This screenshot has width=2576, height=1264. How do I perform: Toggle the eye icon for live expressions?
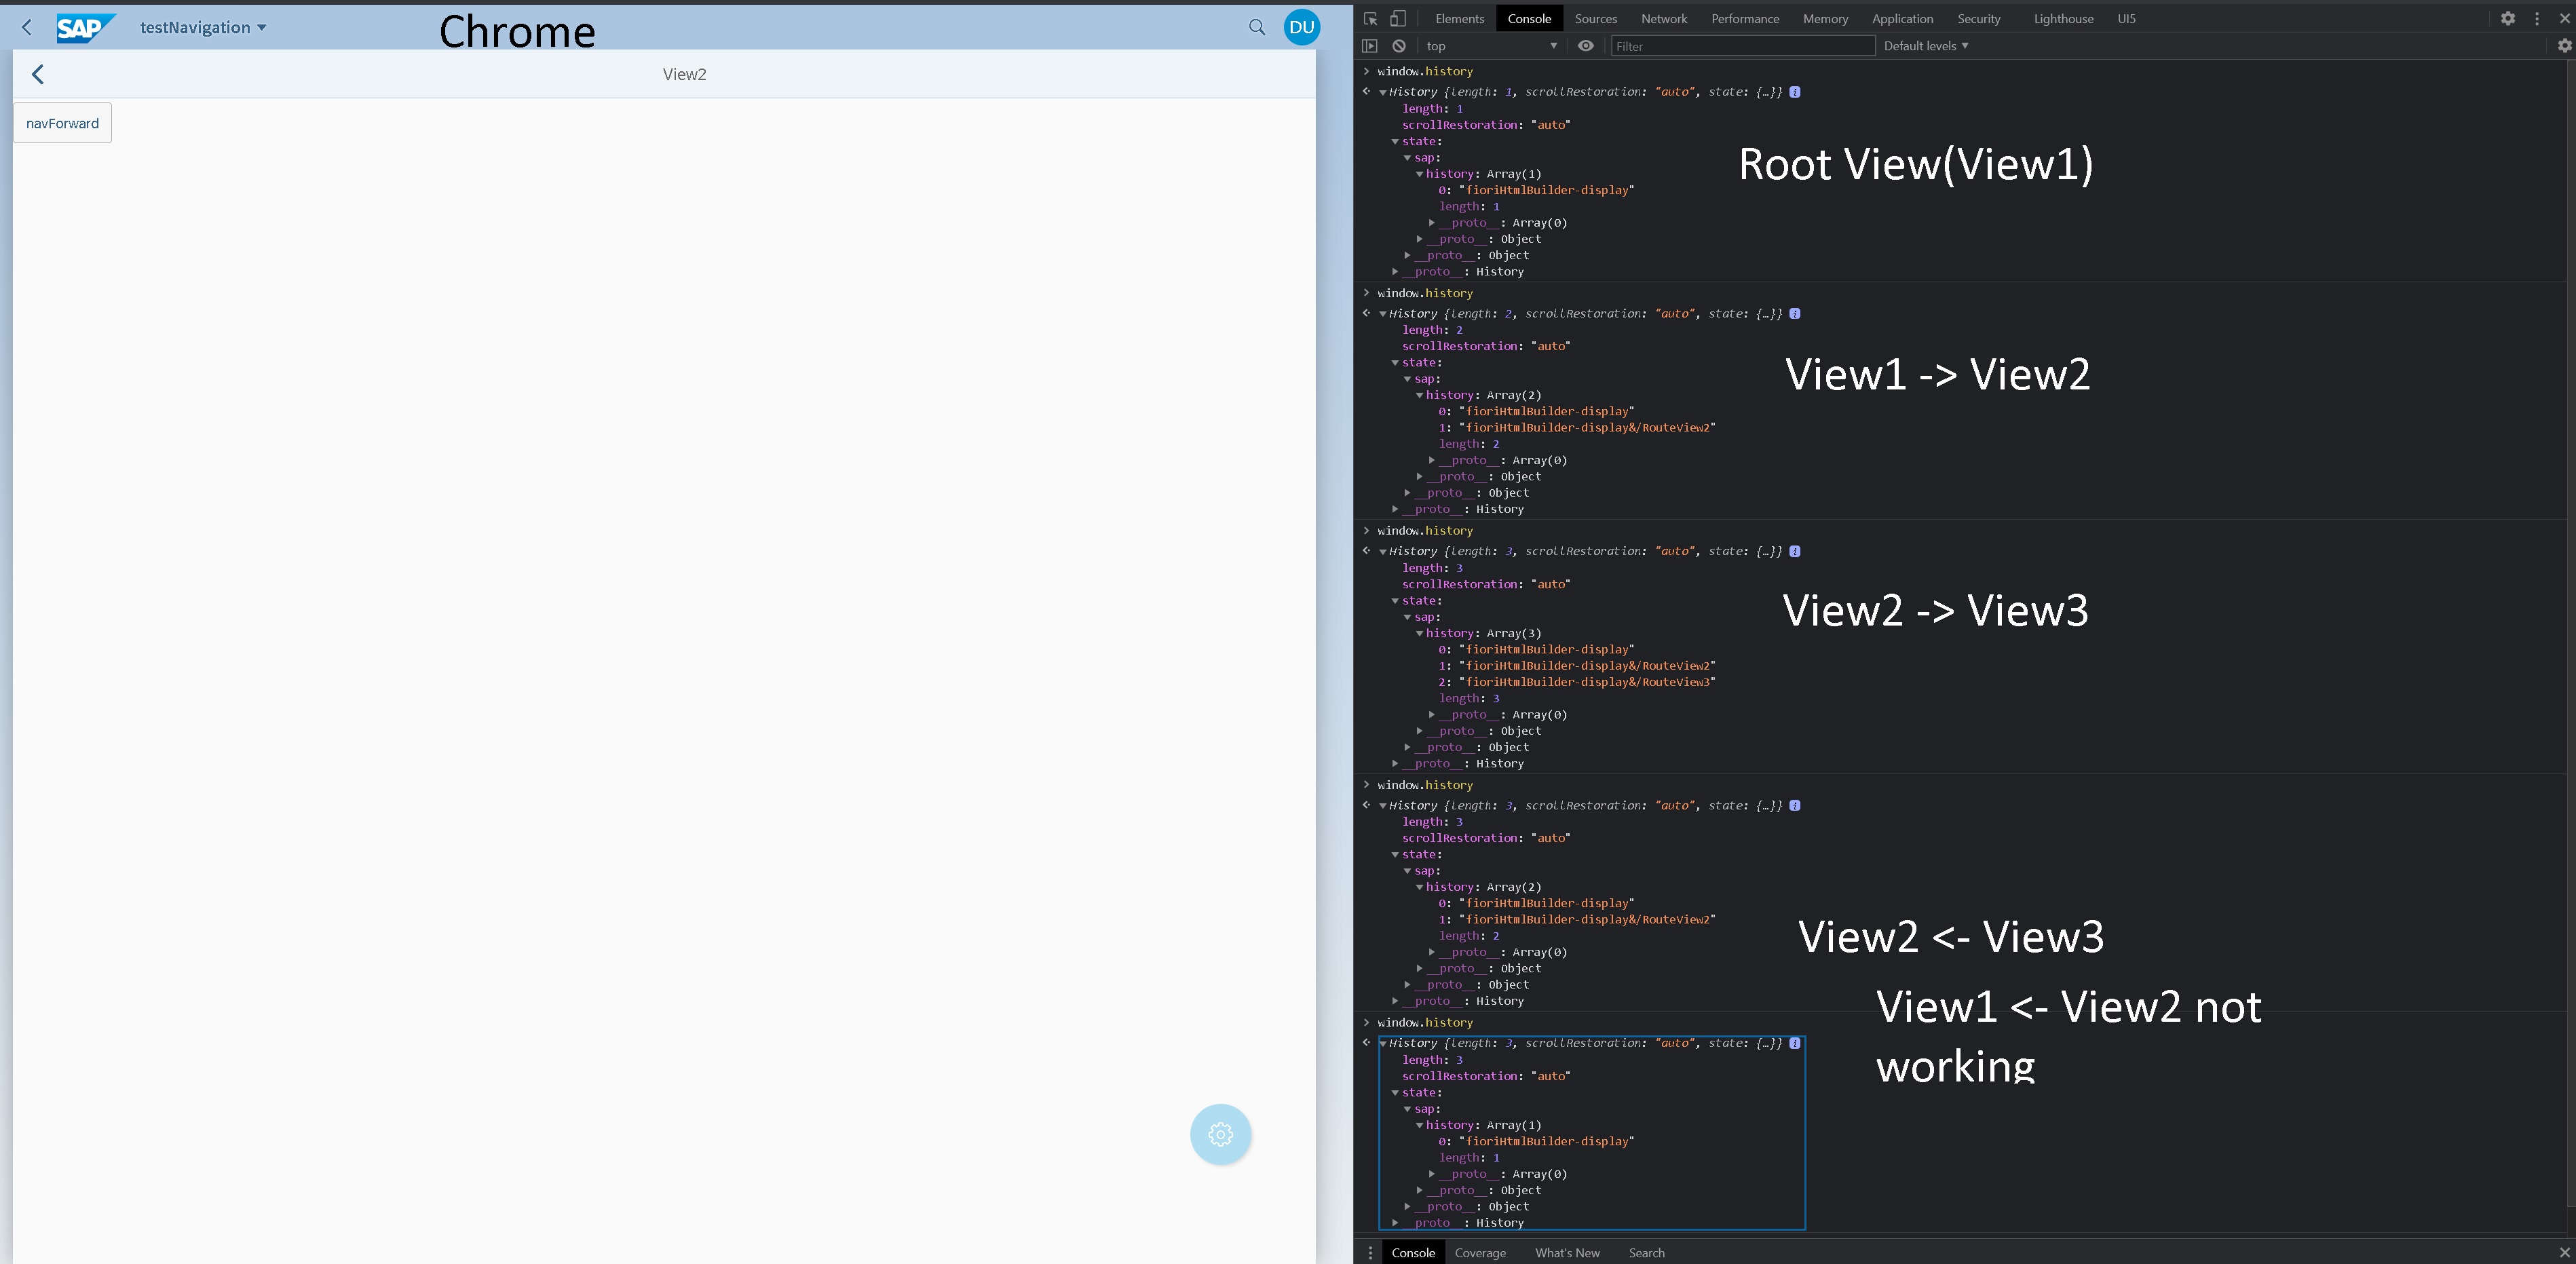(x=1586, y=46)
